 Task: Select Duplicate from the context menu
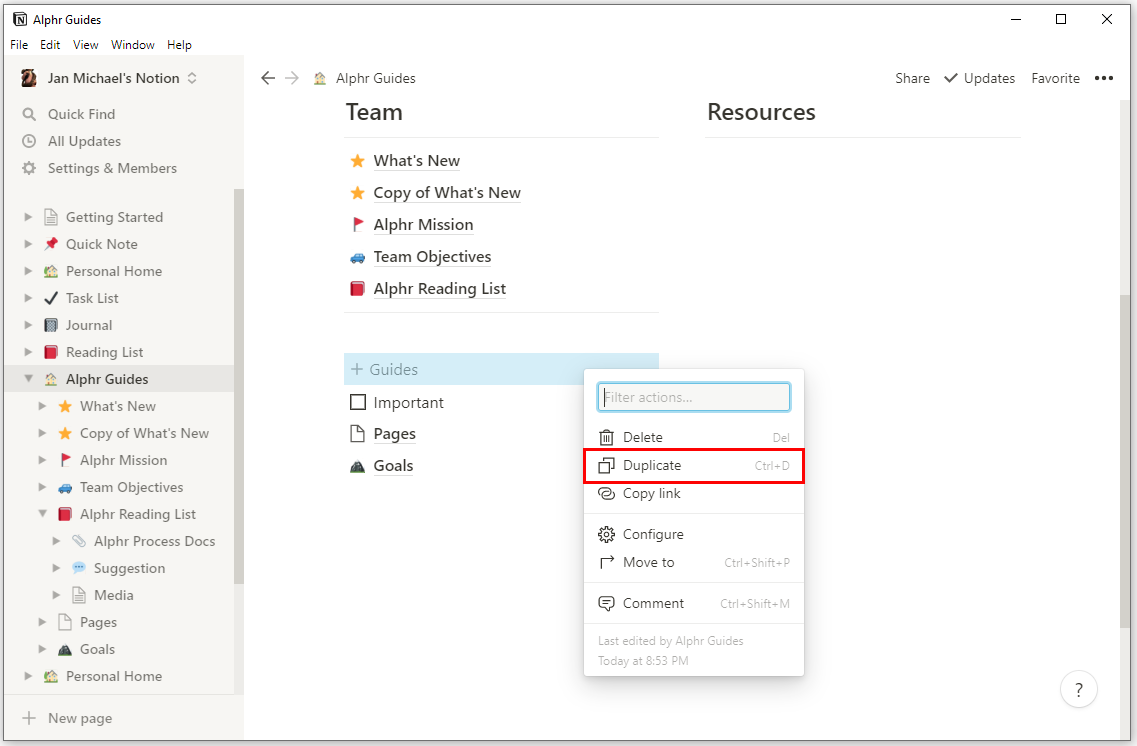pyautogui.click(x=652, y=466)
